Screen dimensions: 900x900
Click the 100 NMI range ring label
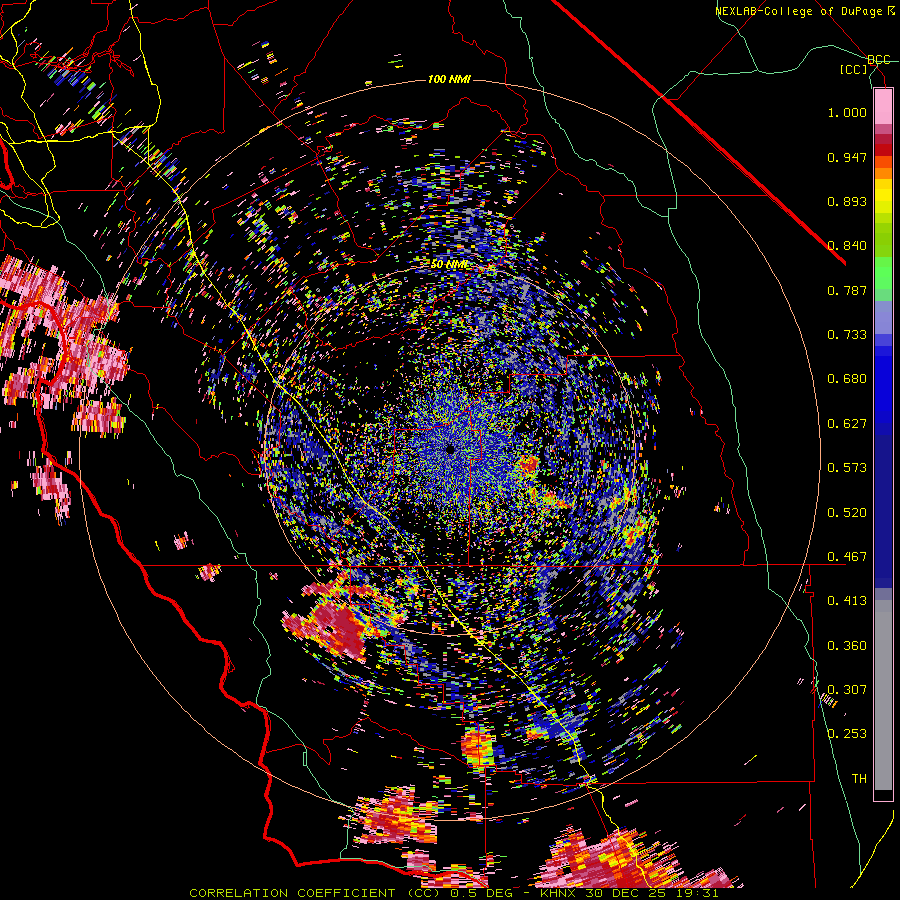[449, 79]
